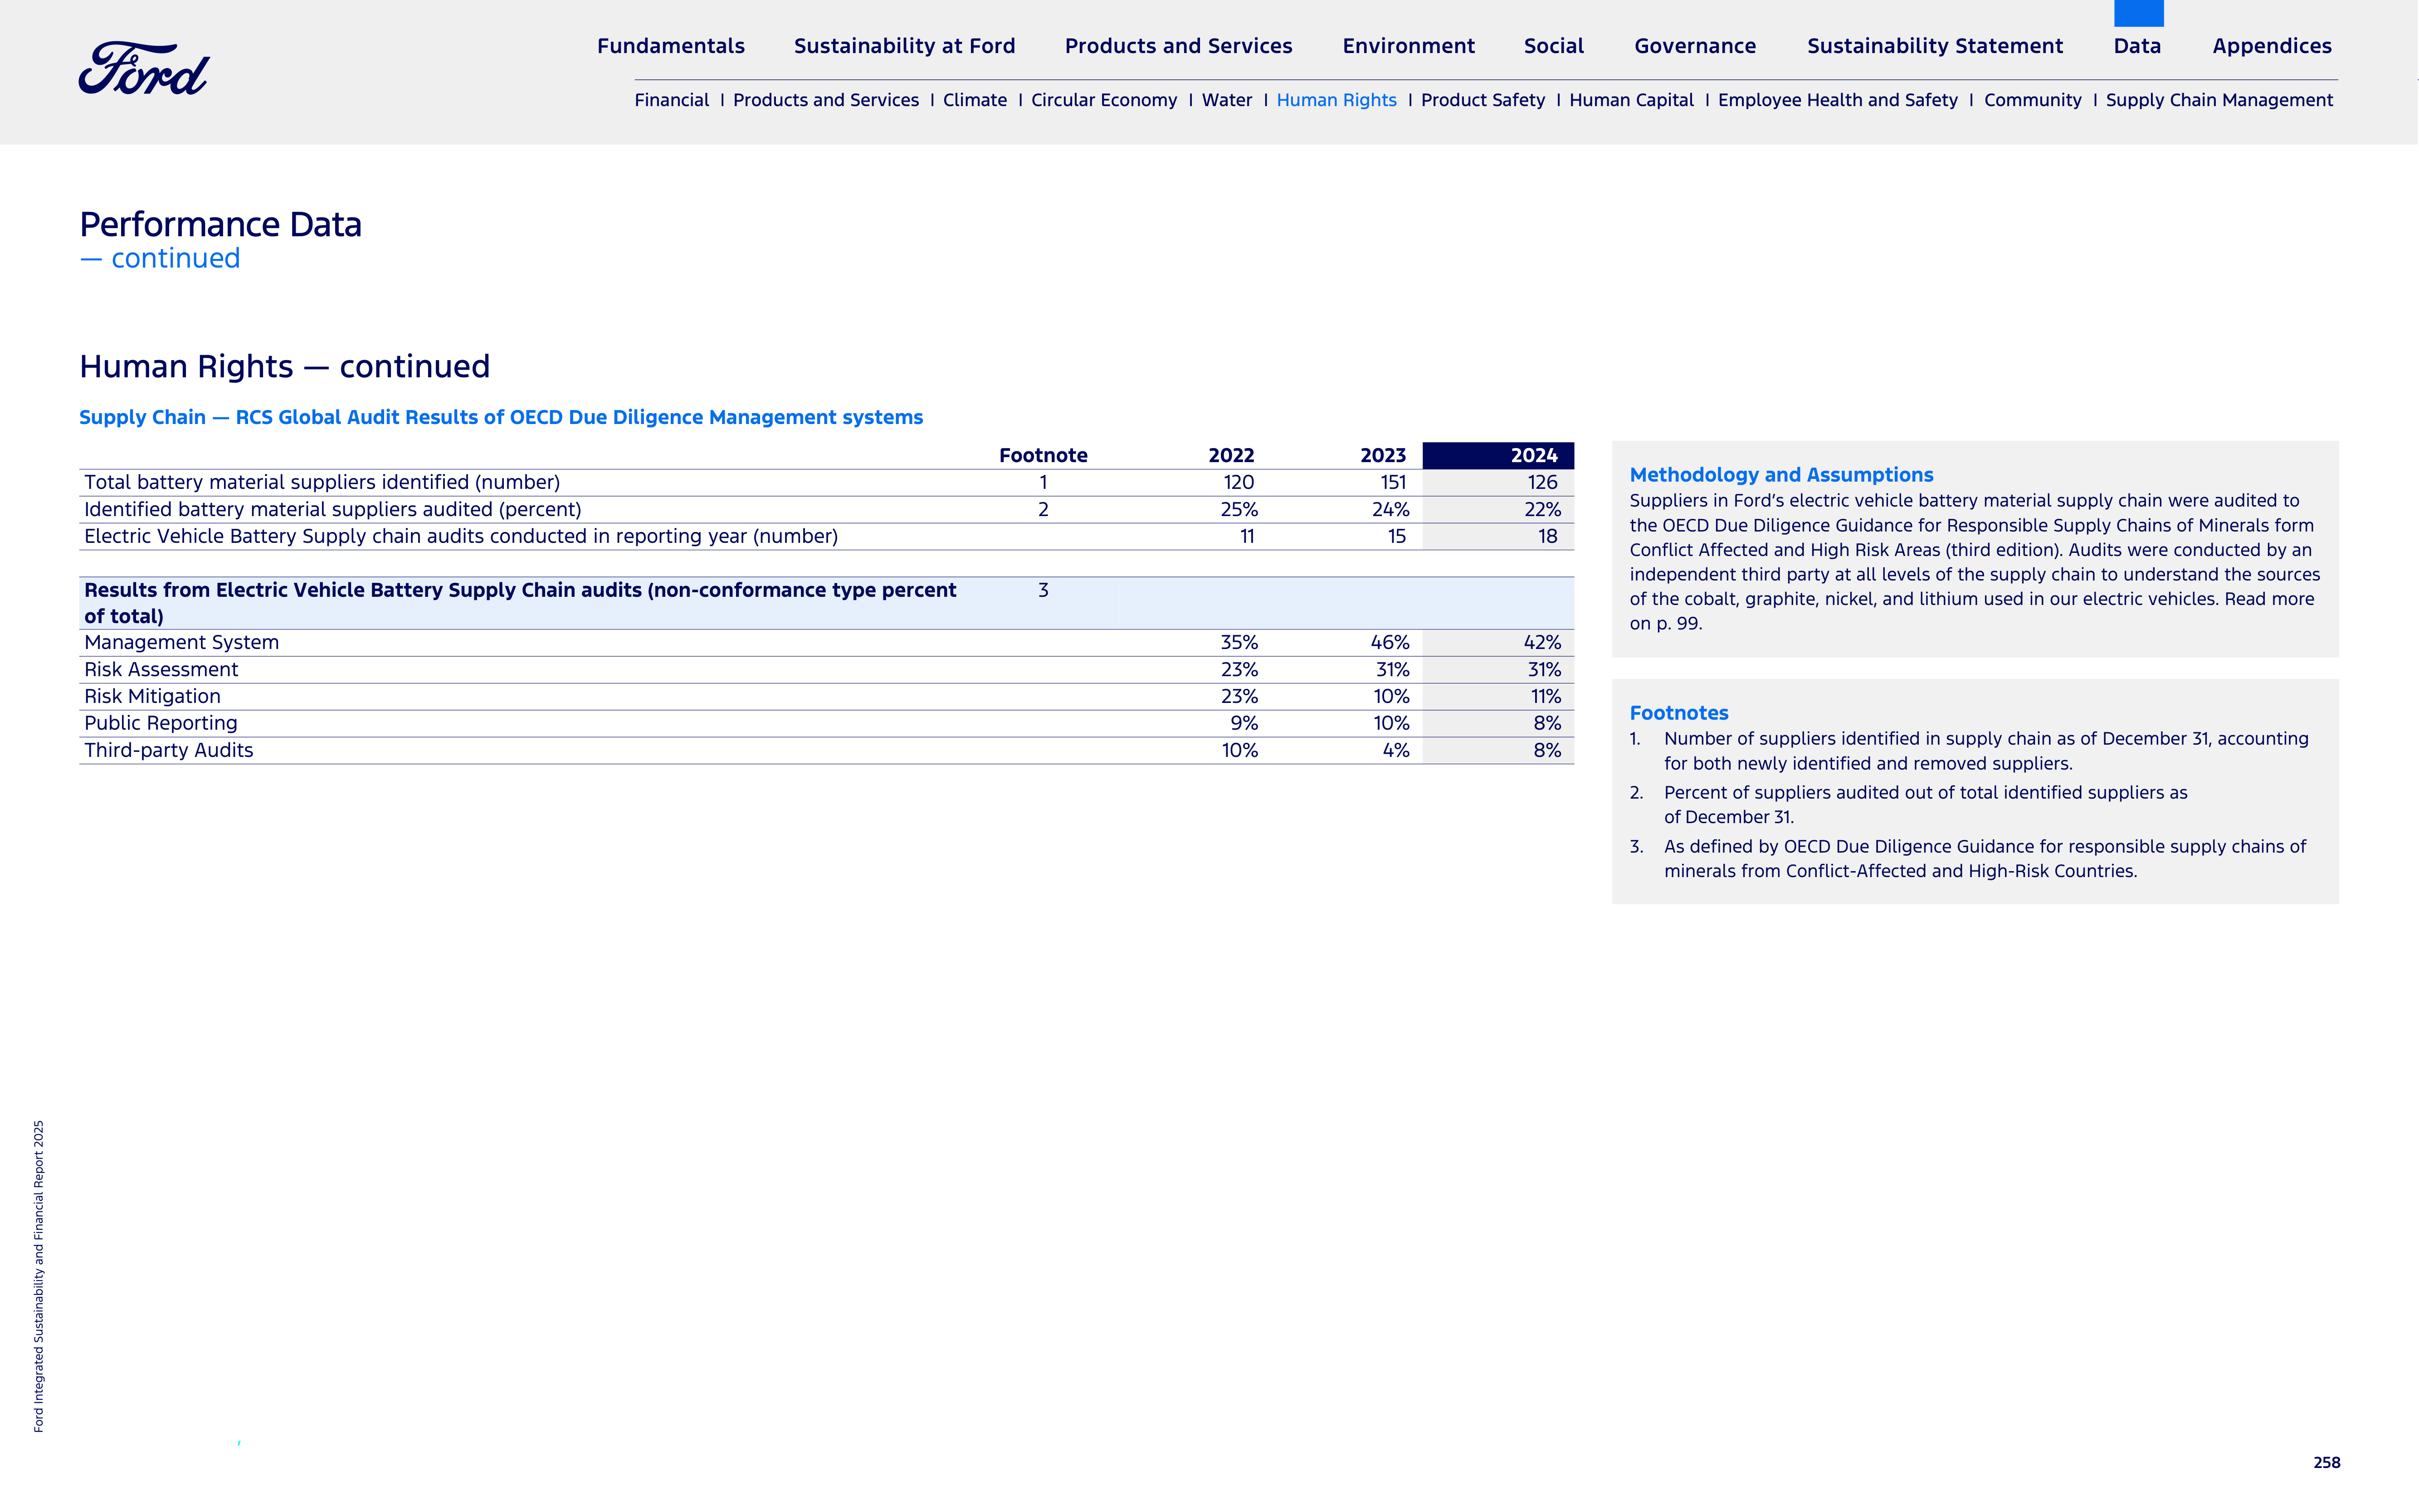Click the Risk Assessment row label
The image size is (2419, 1512).
click(x=161, y=670)
